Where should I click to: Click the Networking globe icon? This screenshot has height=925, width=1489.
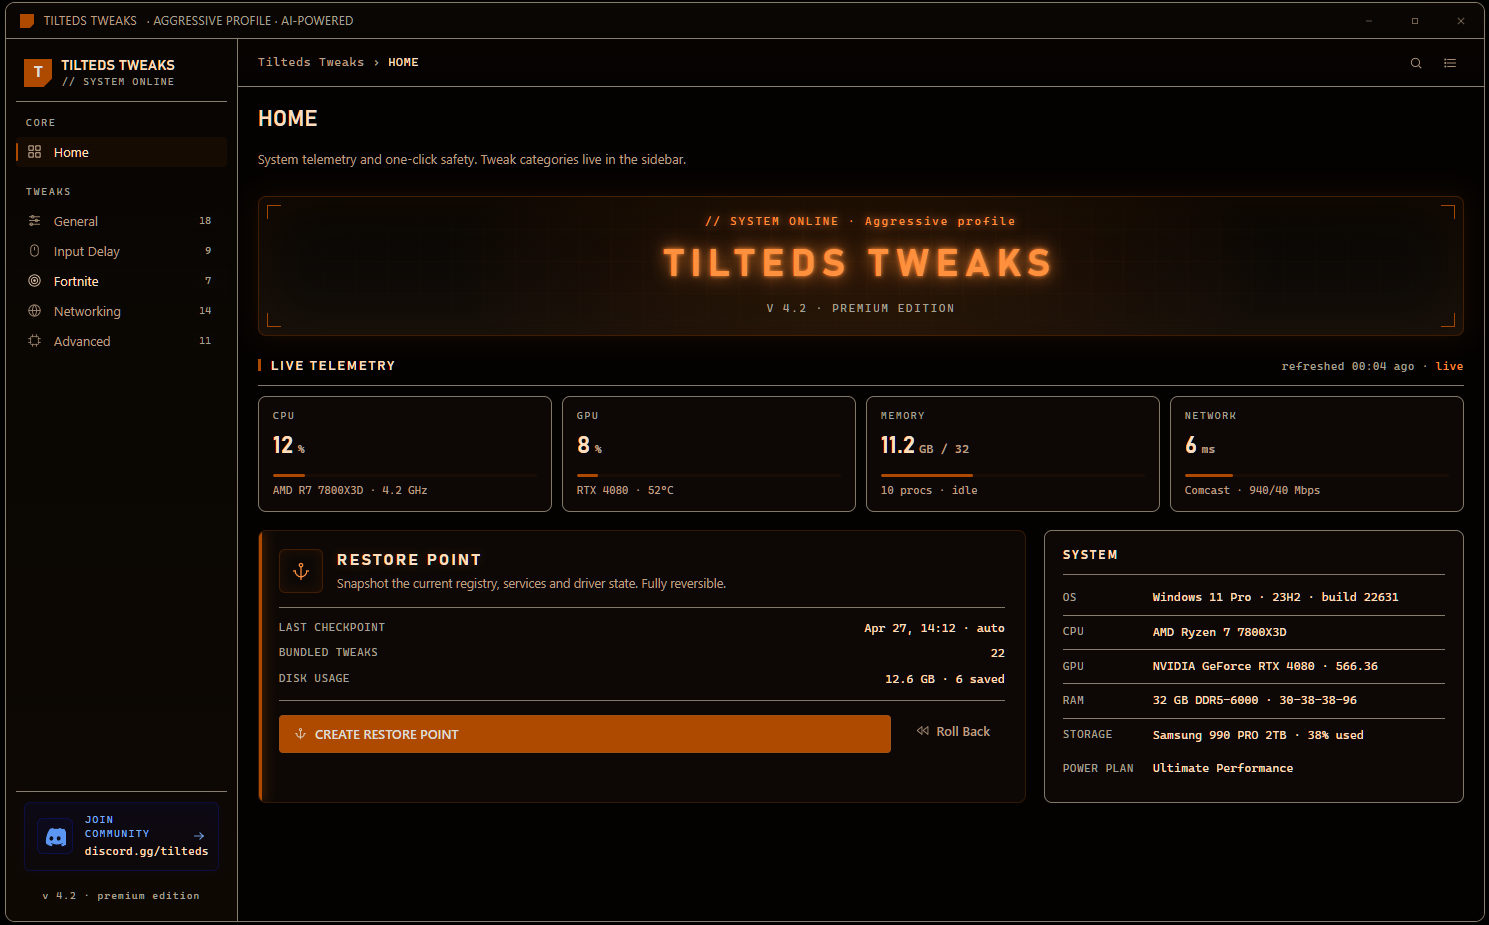pos(34,311)
